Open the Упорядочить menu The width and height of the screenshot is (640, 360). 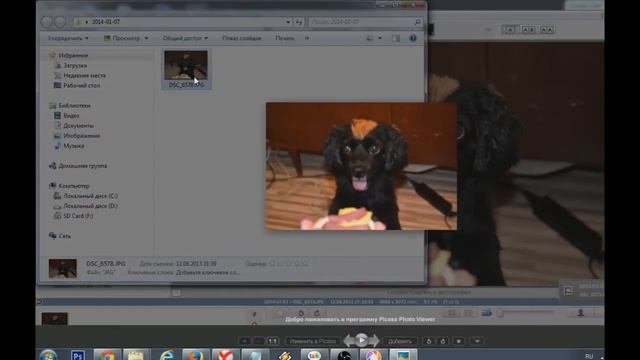click(x=68, y=38)
